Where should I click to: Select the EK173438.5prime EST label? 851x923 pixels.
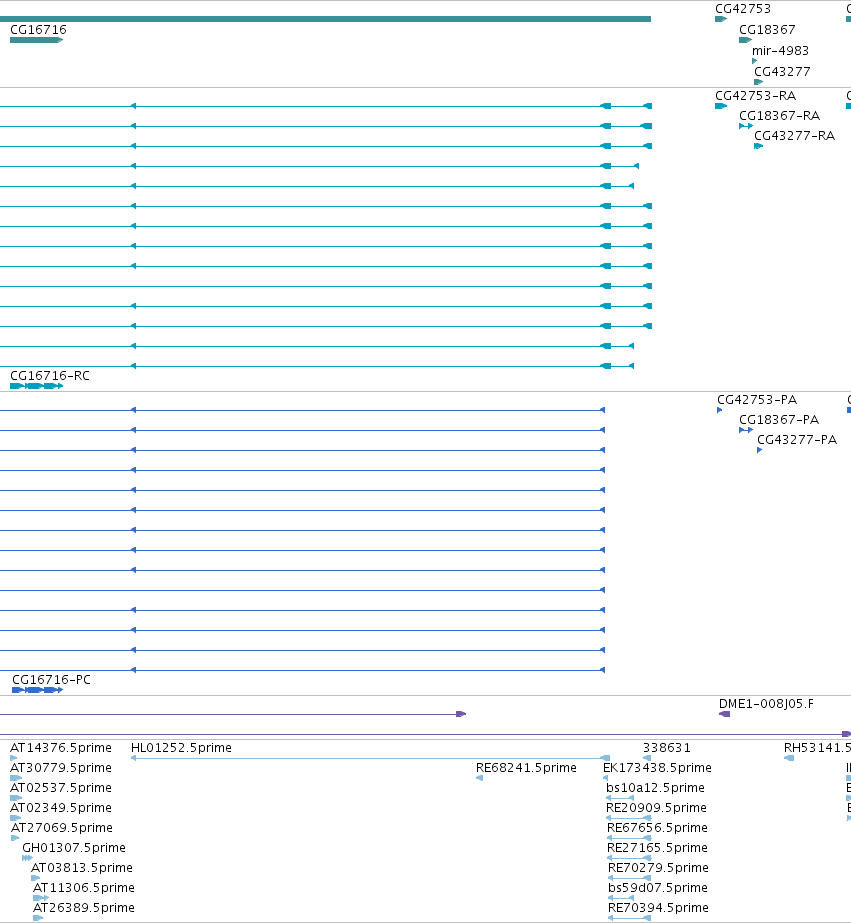tap(657, 768)
